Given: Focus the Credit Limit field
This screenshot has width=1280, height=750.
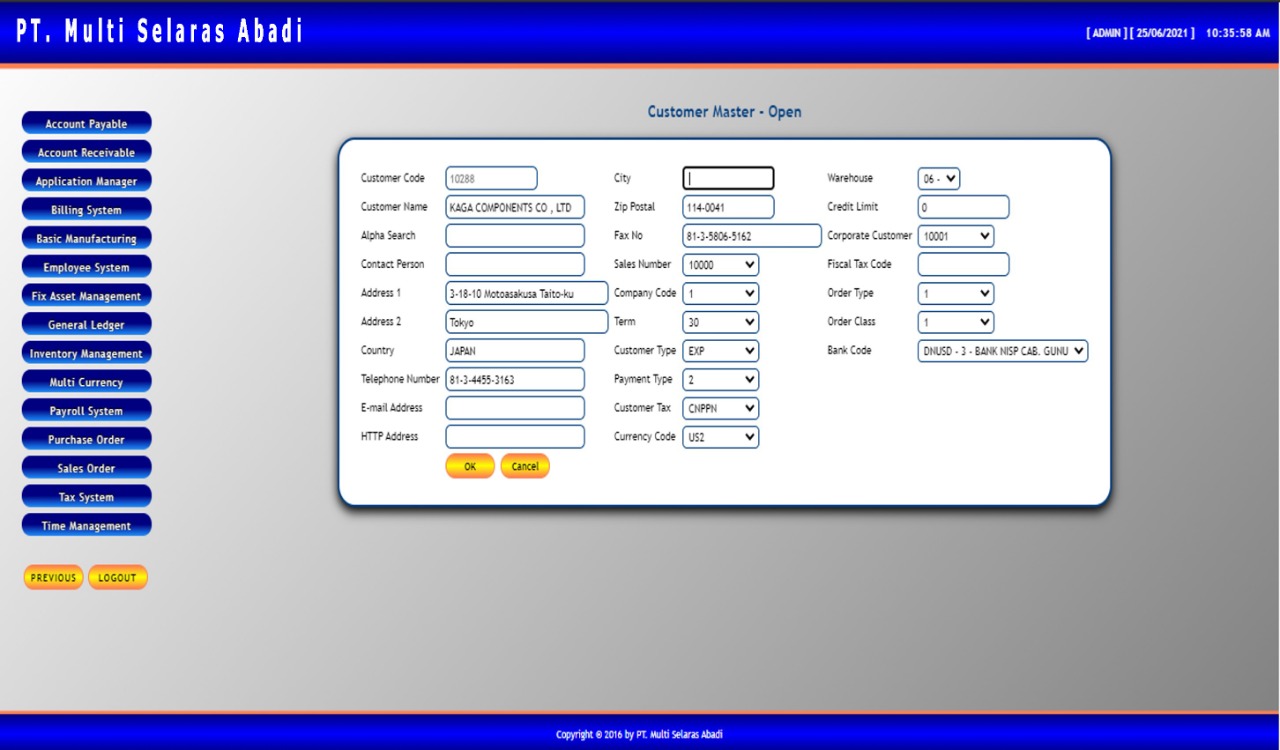Looking at the screenshot, I should 964,207.
